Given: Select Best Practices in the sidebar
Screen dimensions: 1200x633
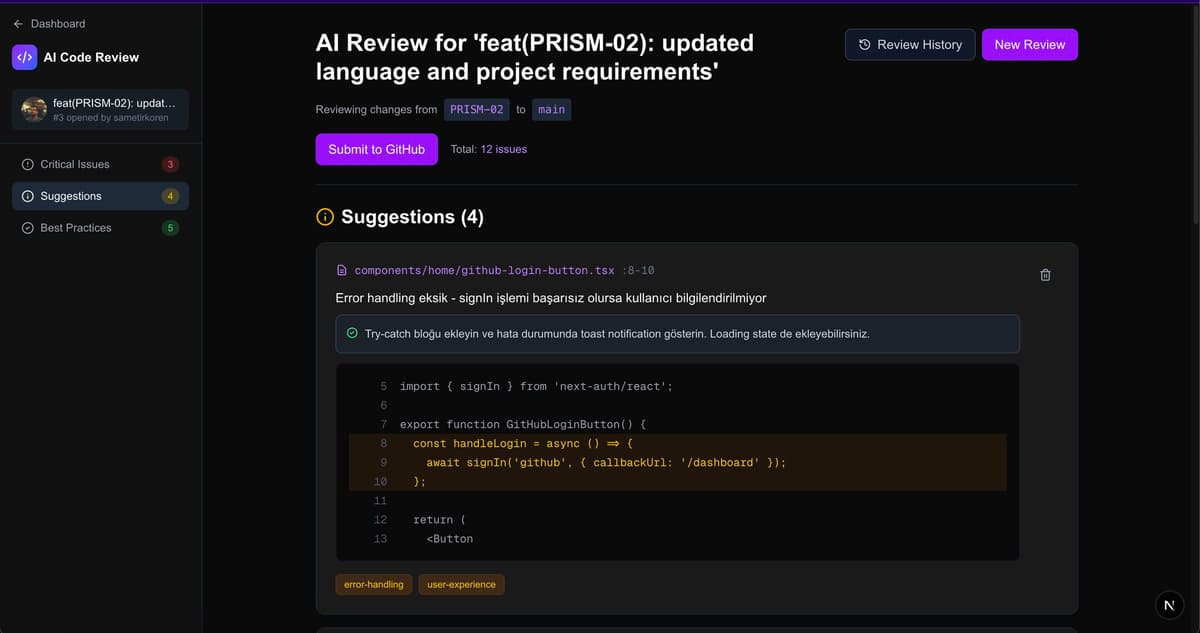Looking at the screenshot, I should click(x=74, y=227).
